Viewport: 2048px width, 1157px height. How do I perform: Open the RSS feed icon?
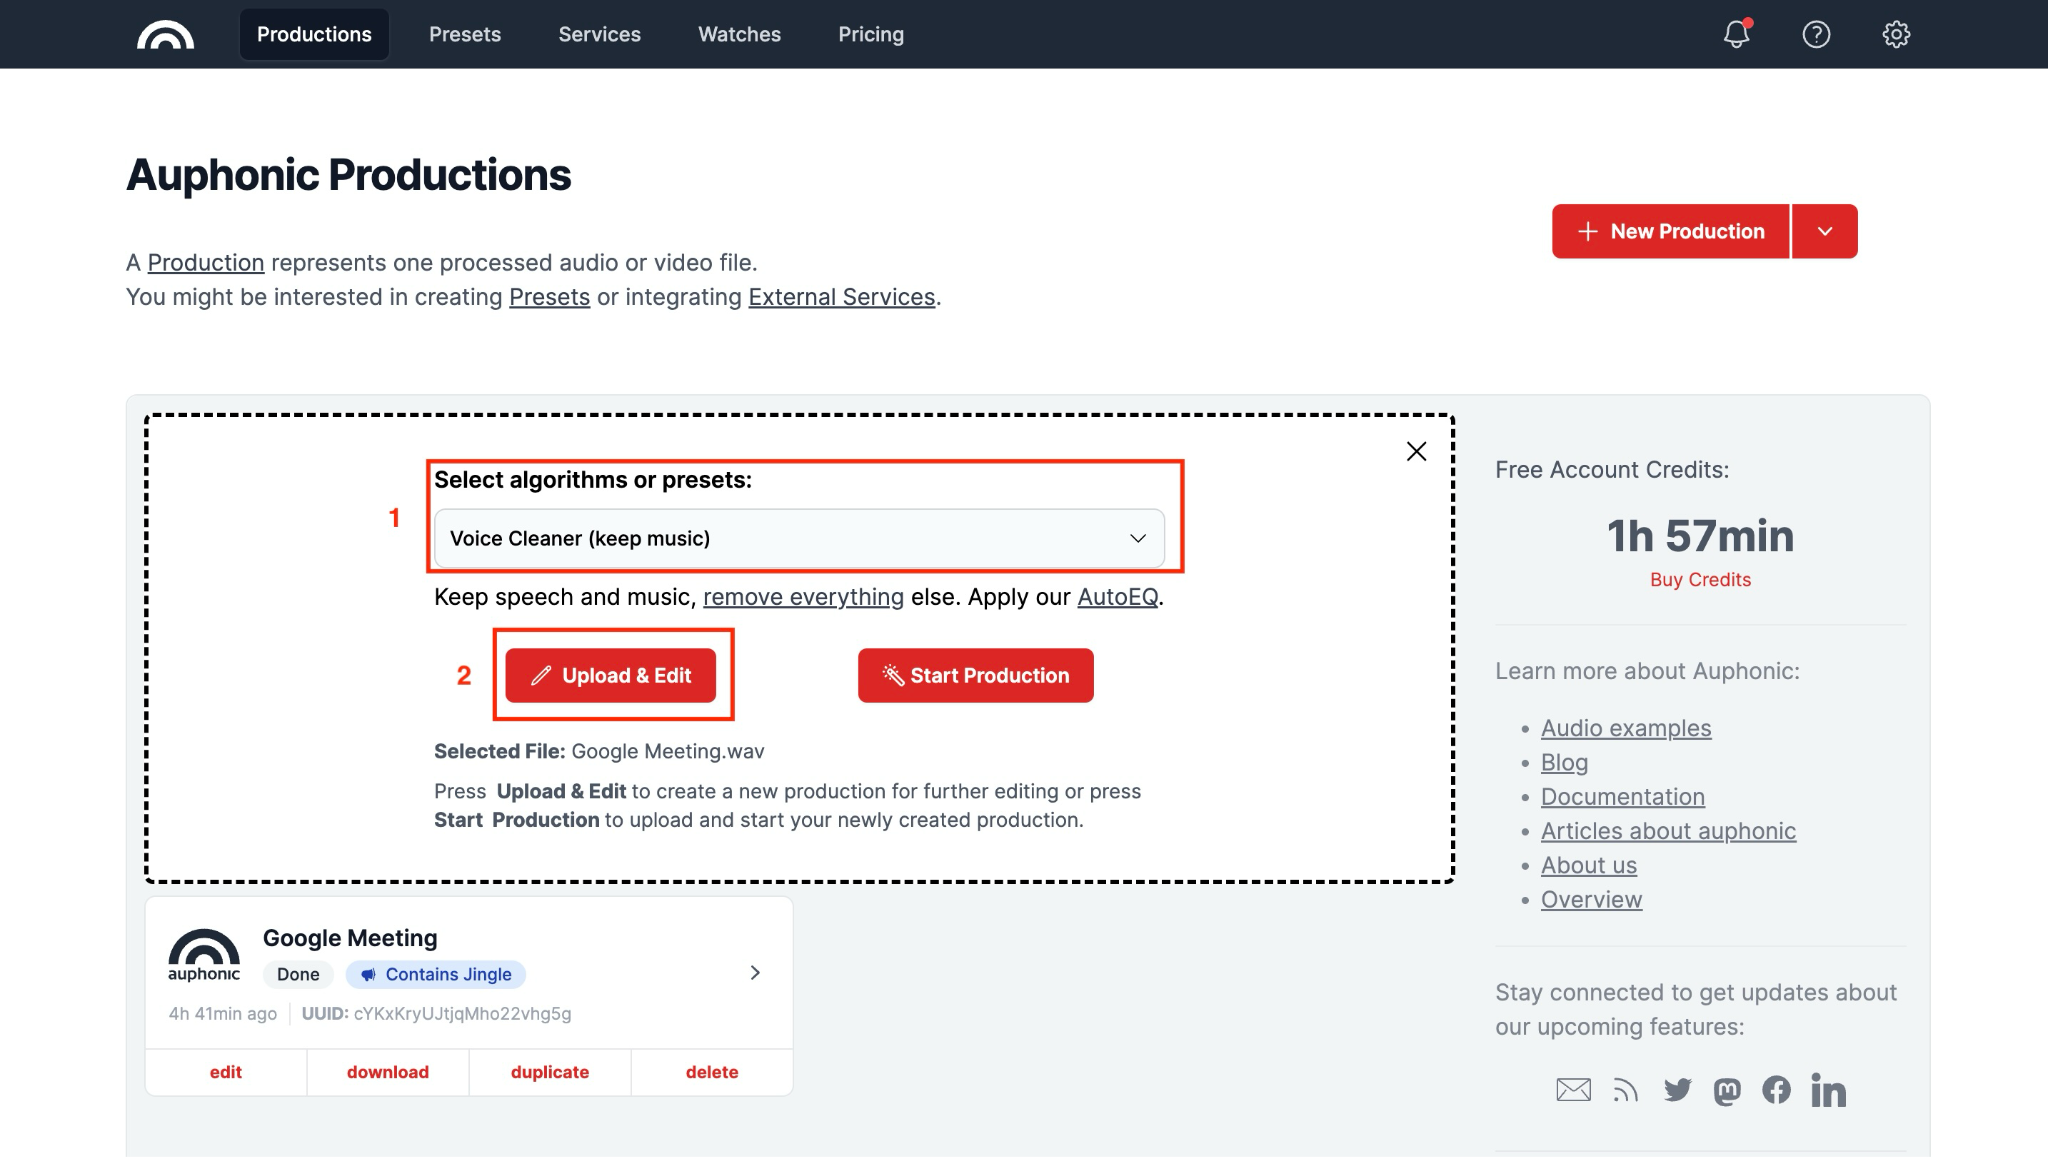(1626, 1090)
